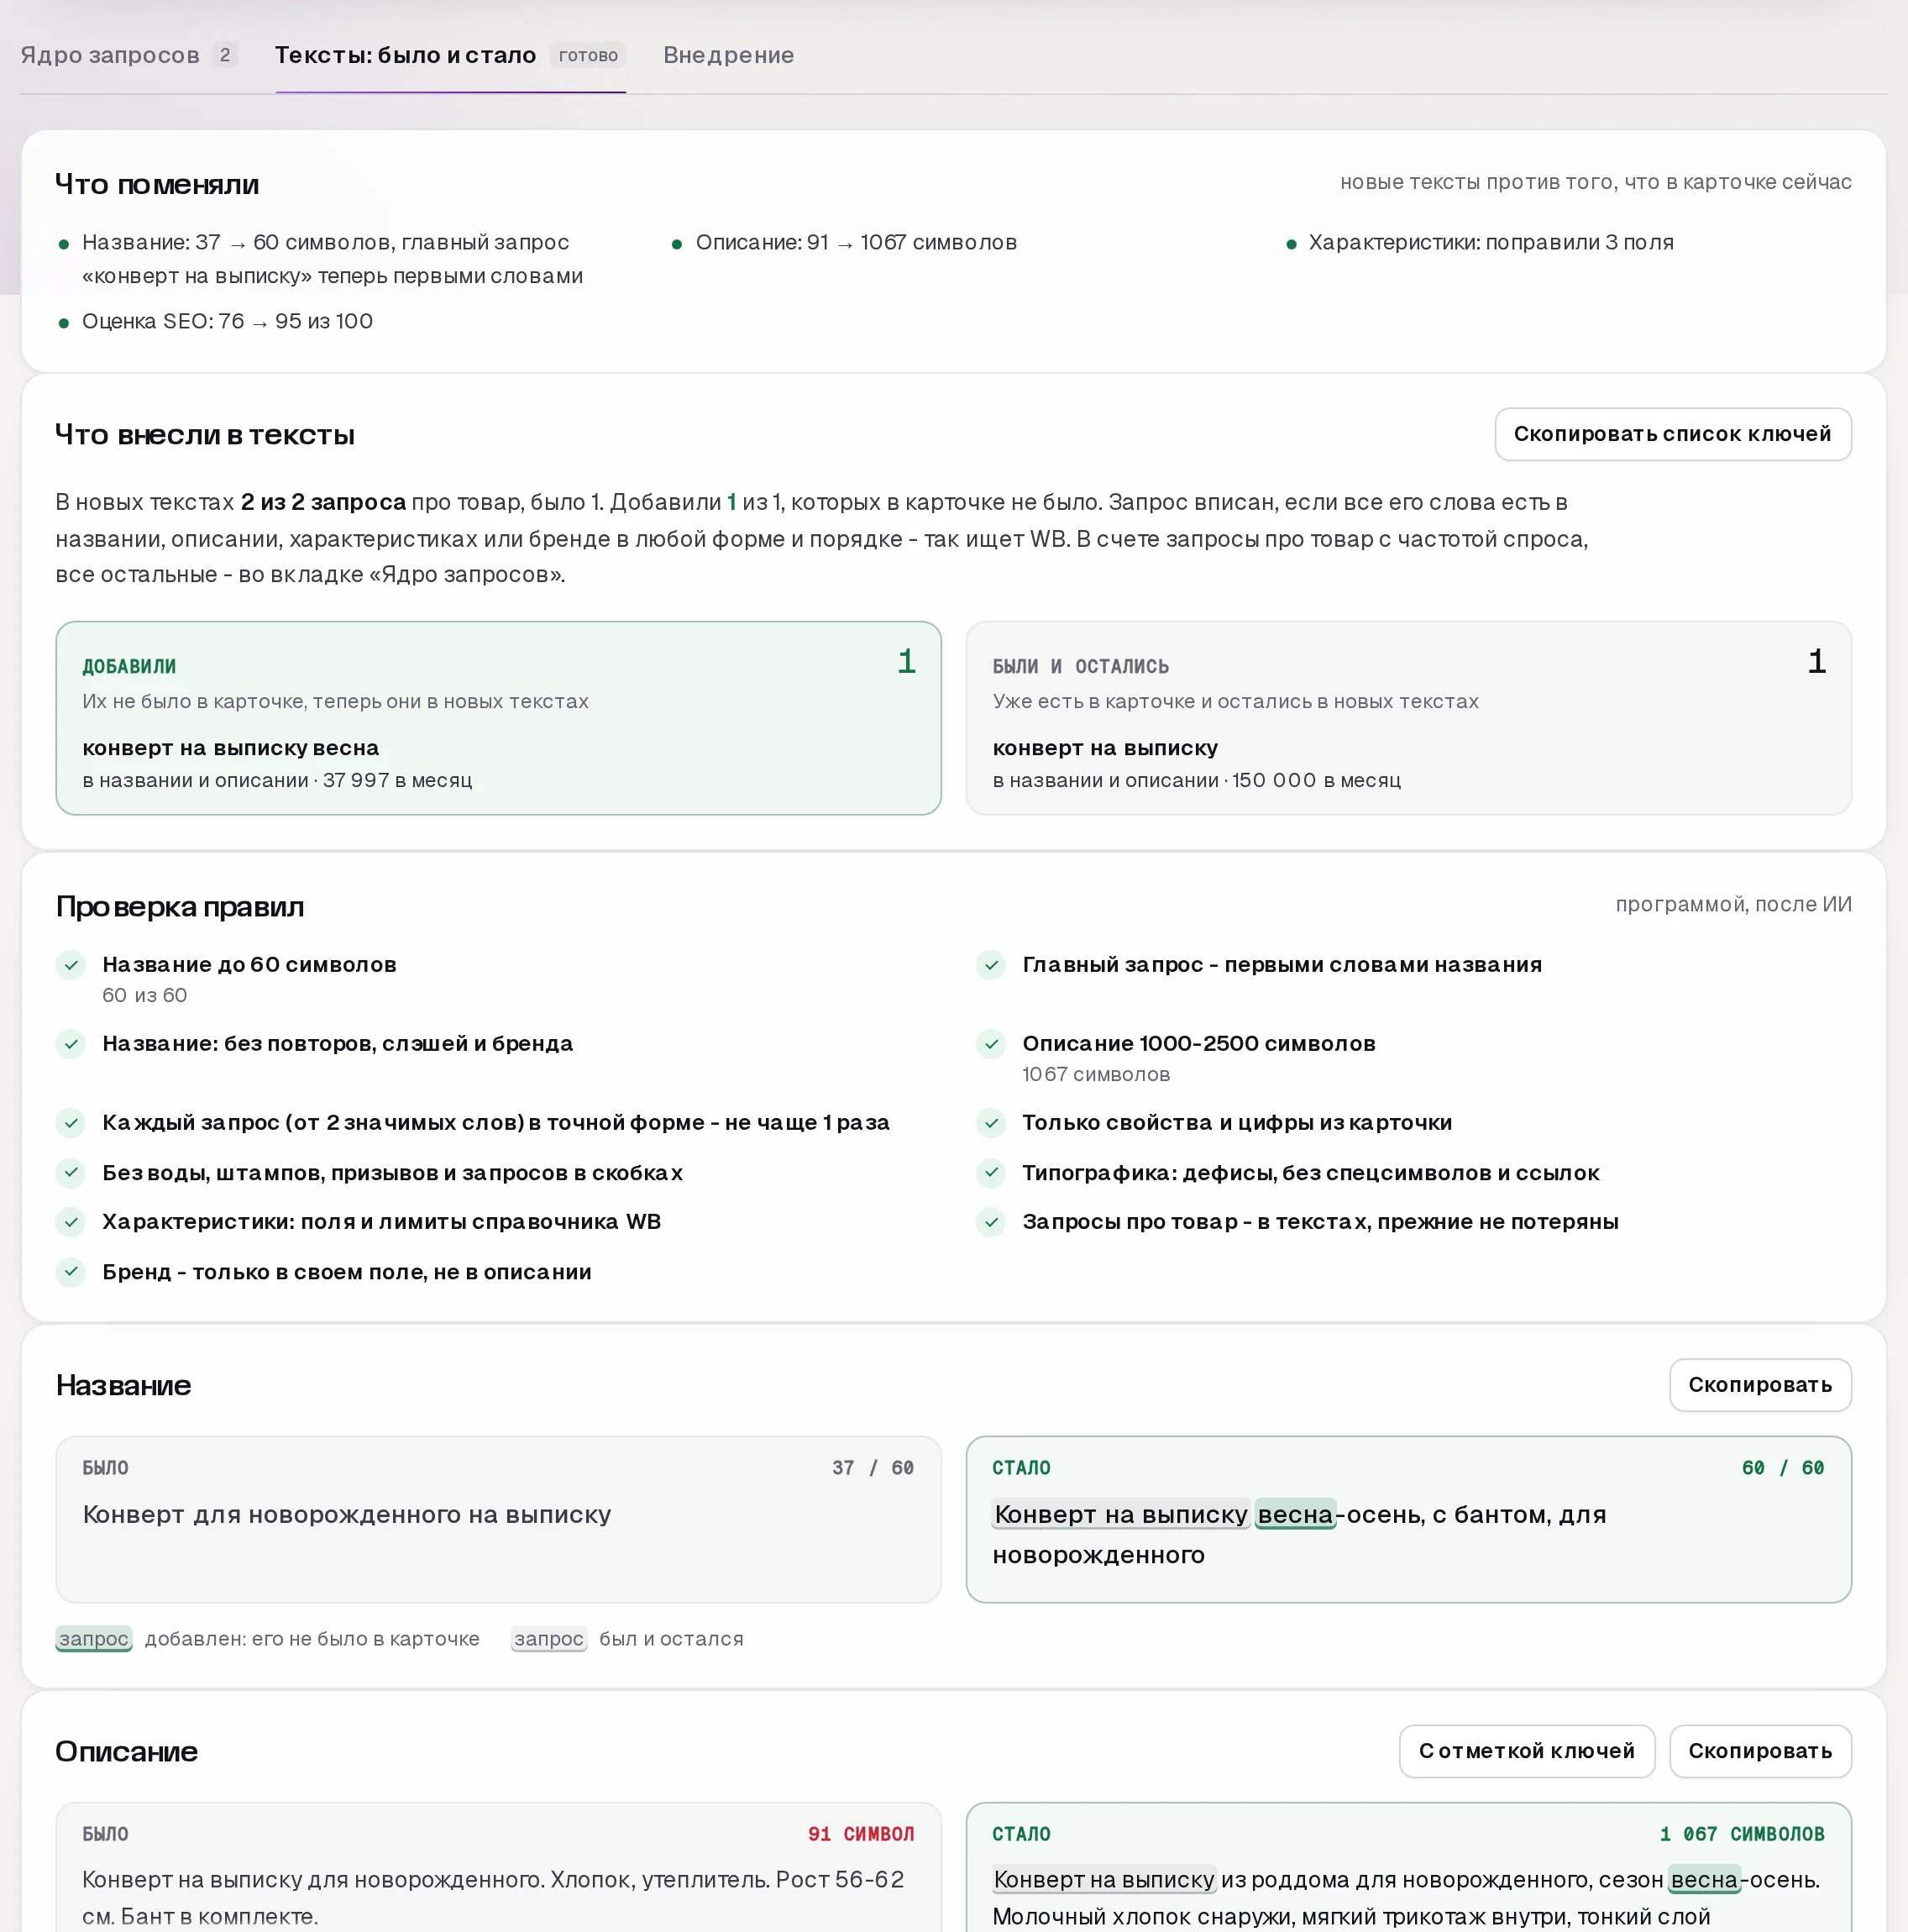Click gray «запрос» legend chip «был и остался»
1908x1932 pixels.
click(x=548, y=1638)
